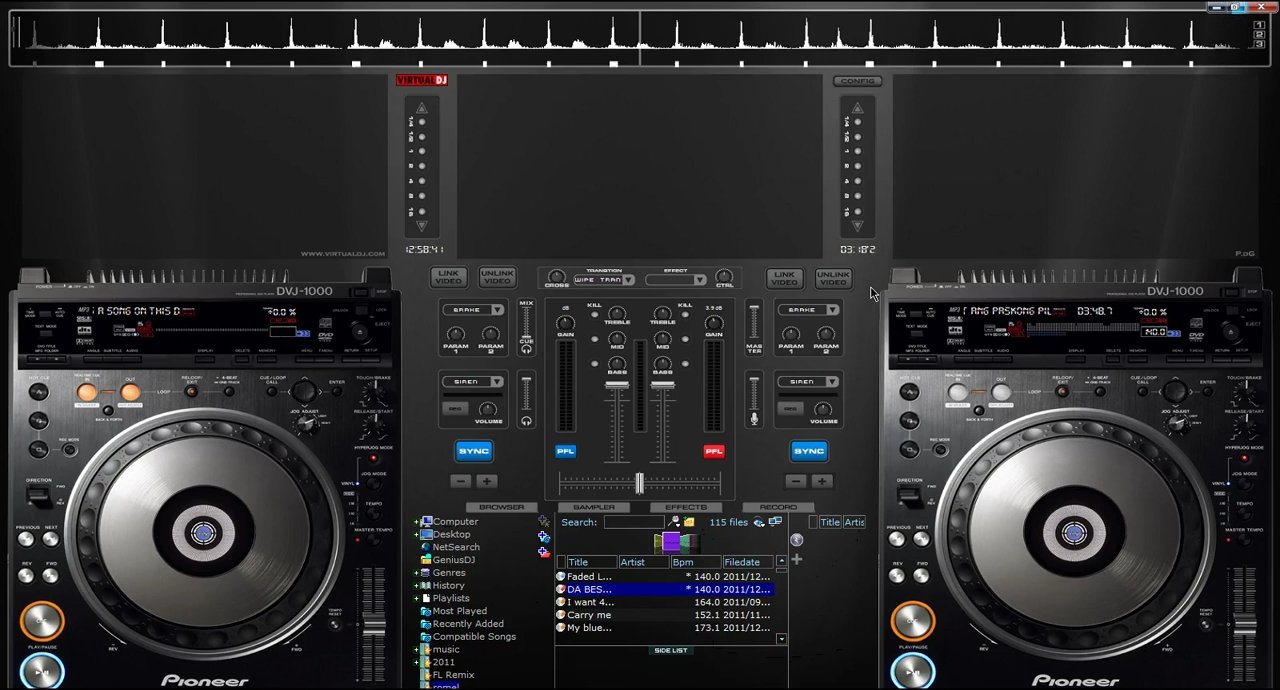Viewport: 1280px width, 690px height.
Task: Click the right deck Cue button
Action: click(912, 620)
